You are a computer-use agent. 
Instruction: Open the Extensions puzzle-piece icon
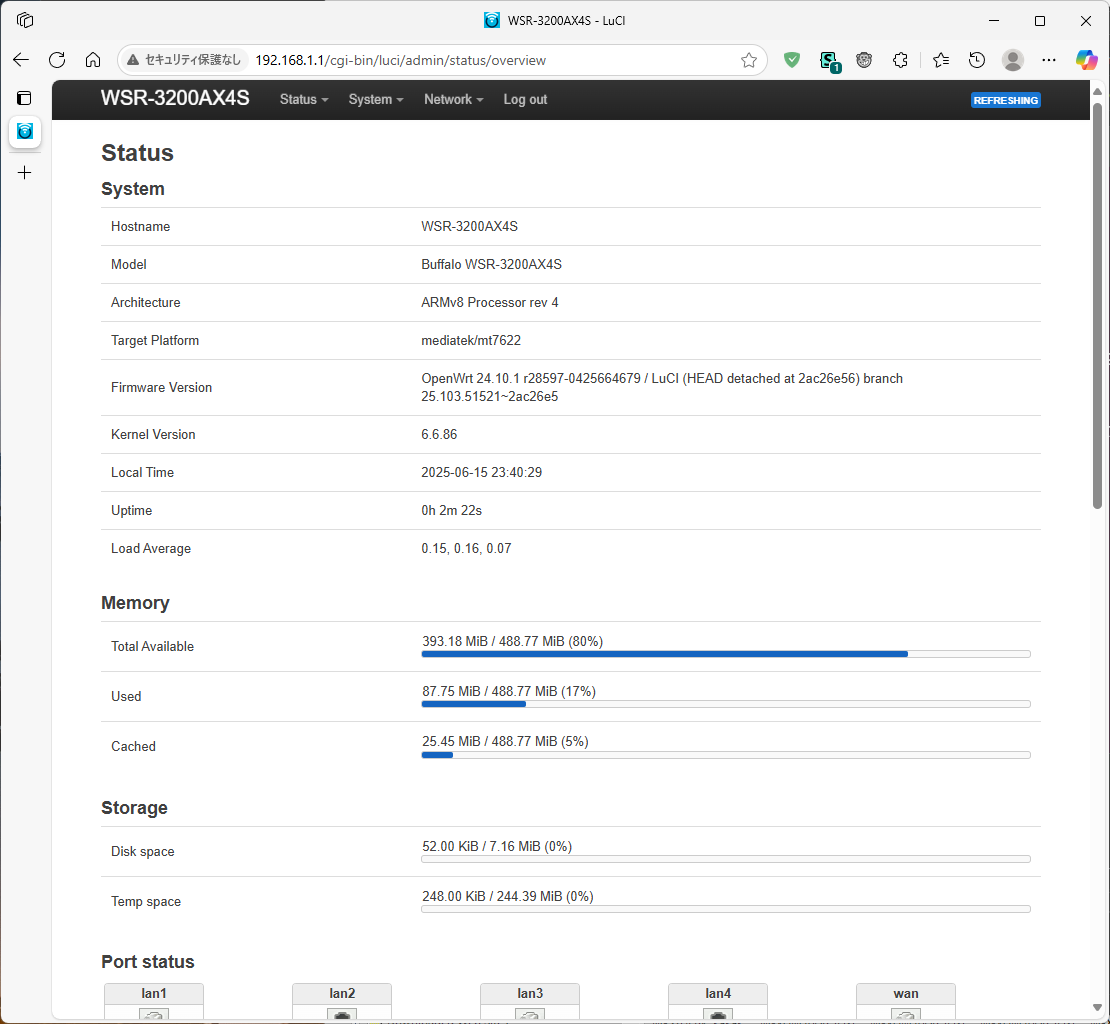[x=900, y=60]
